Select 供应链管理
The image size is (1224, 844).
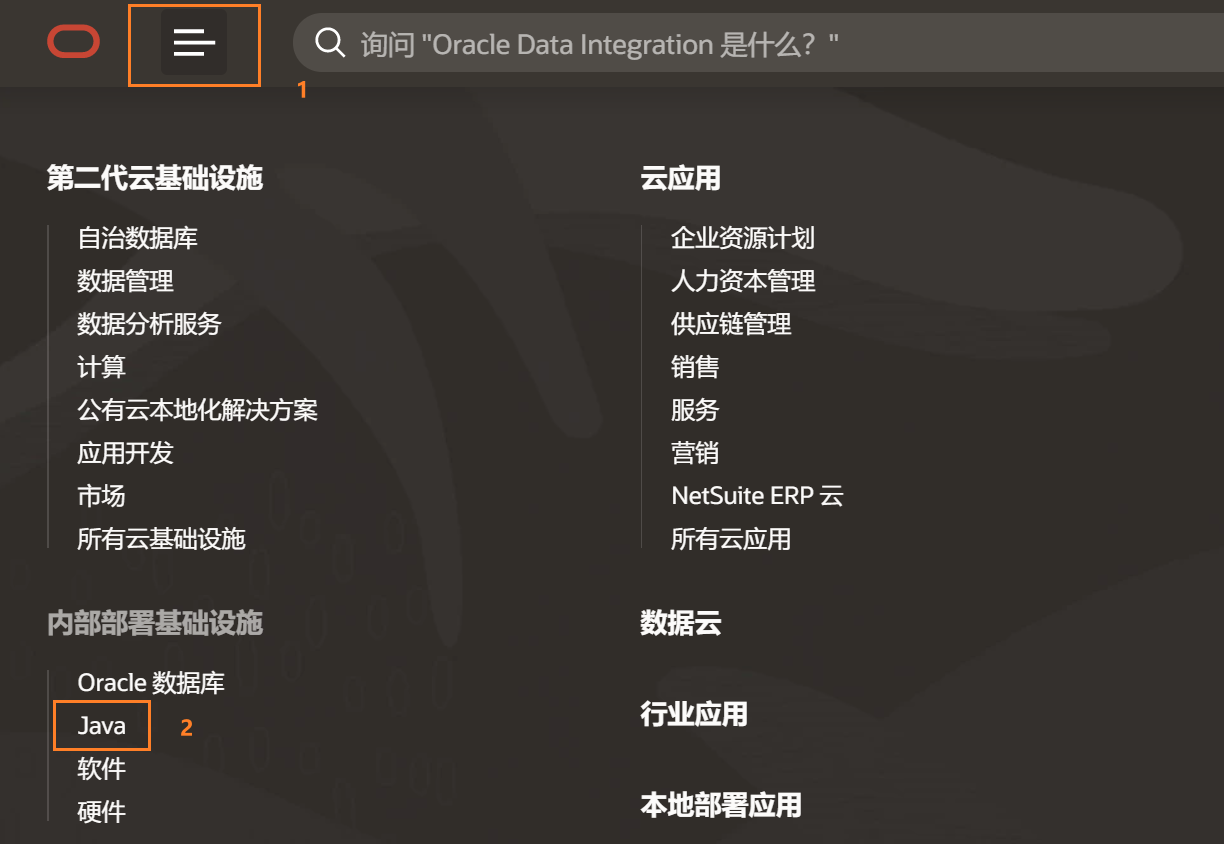tap(731, 324)
